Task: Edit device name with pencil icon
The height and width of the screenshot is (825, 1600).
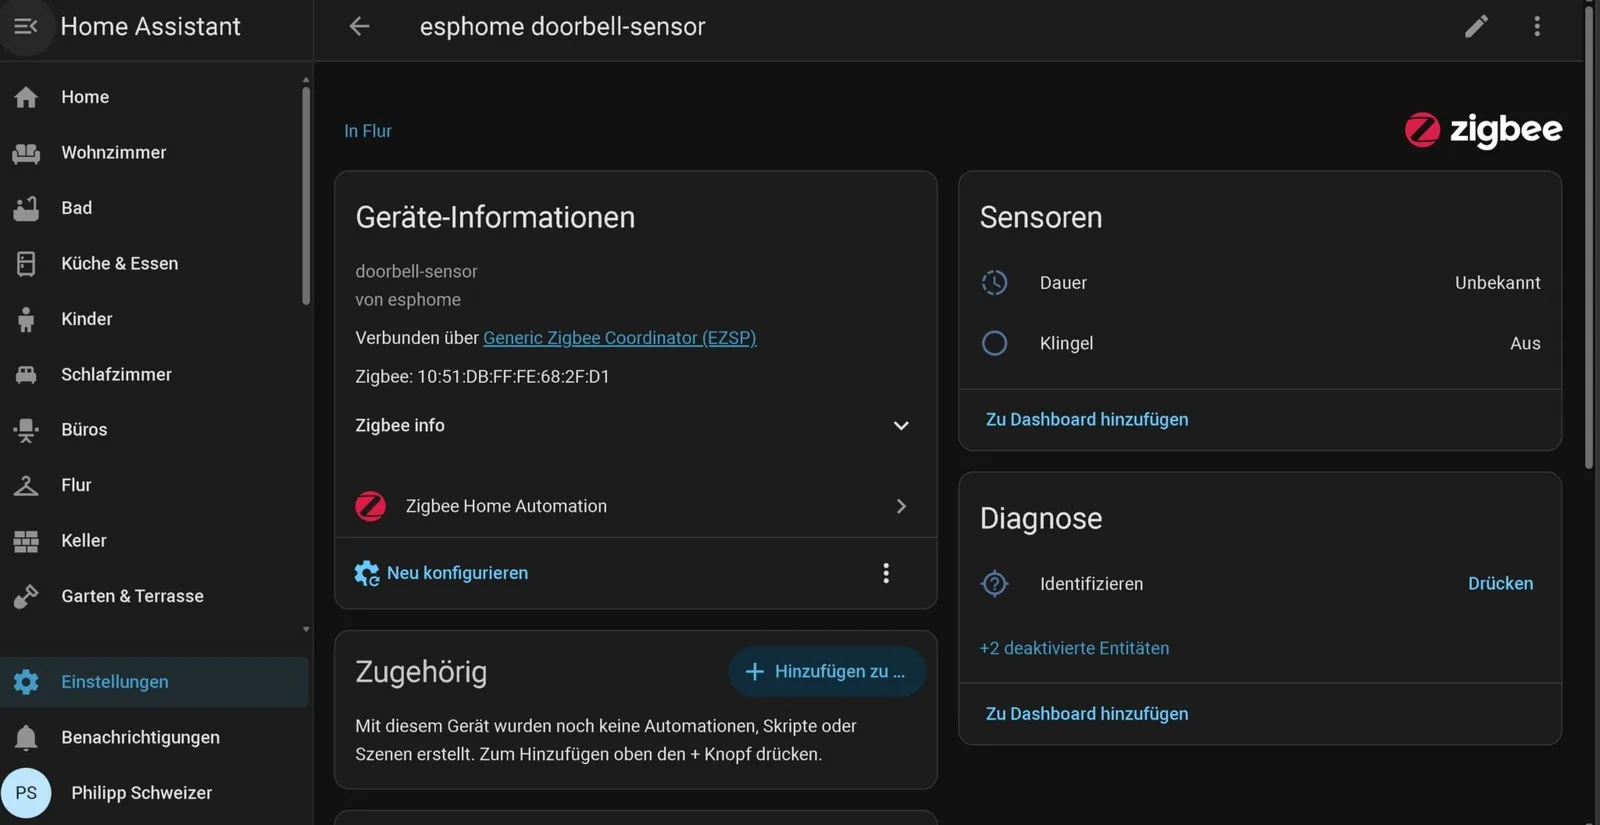Action: pyautogui.click(x=1476, y=26)
